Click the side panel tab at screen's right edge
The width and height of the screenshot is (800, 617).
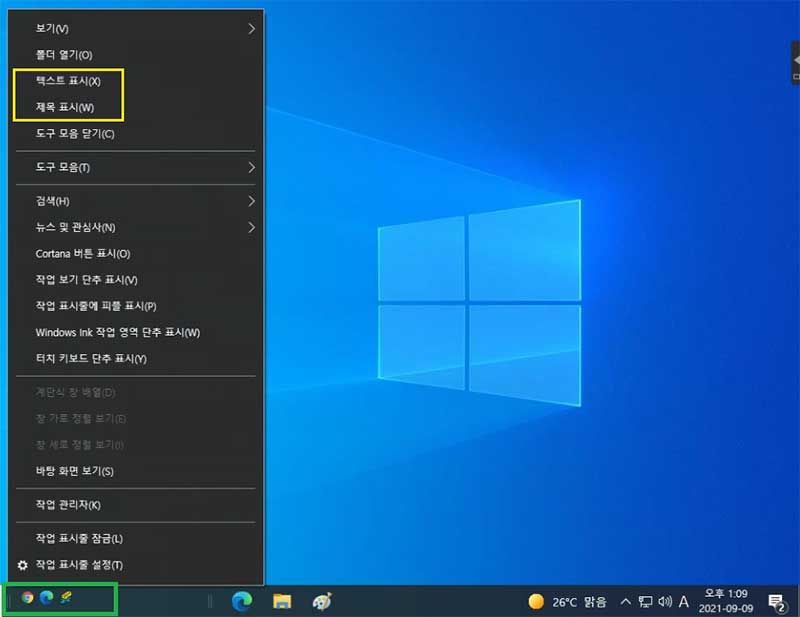[x=795, y=63]
